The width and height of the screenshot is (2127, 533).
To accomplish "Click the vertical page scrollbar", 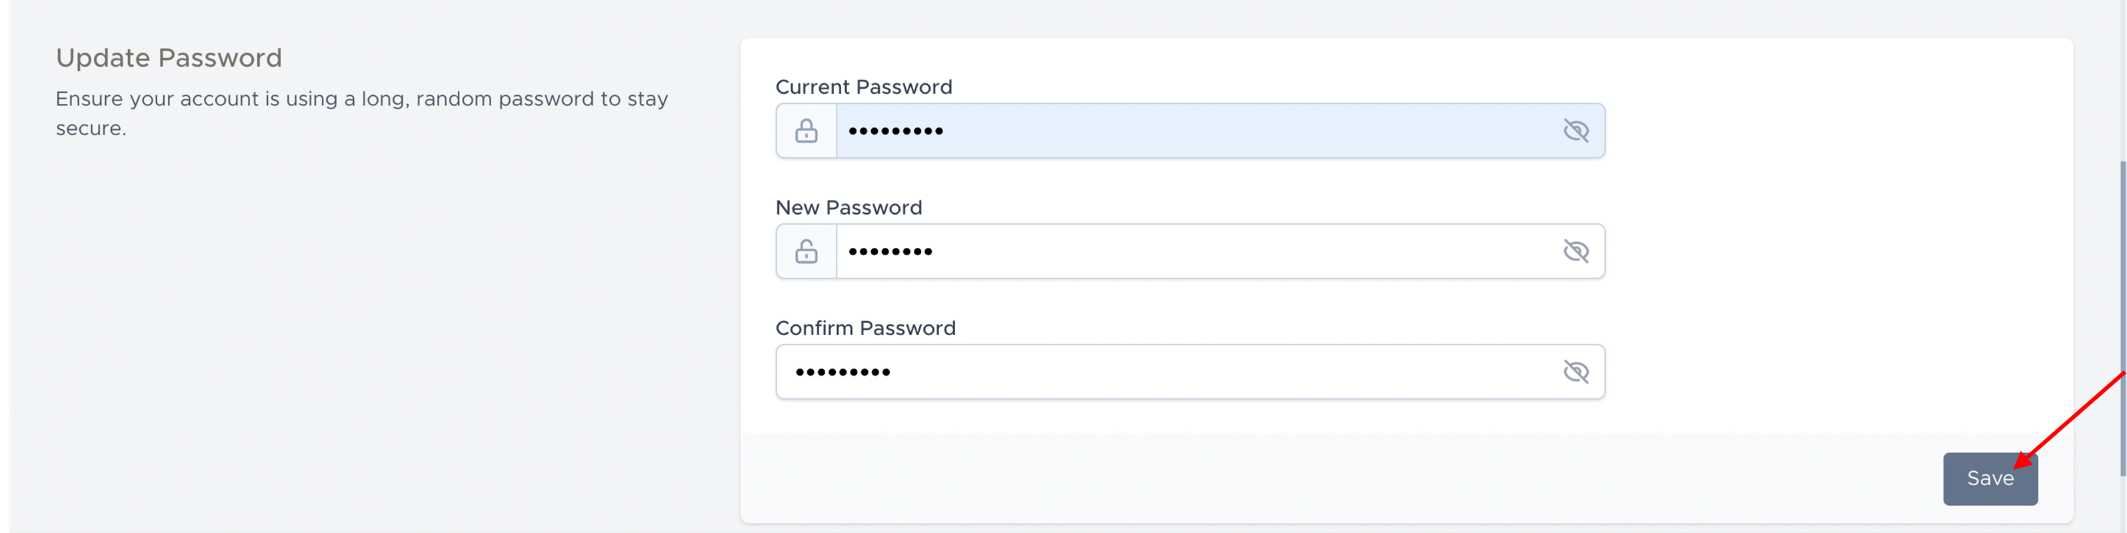I will (x=2122, y=320).
